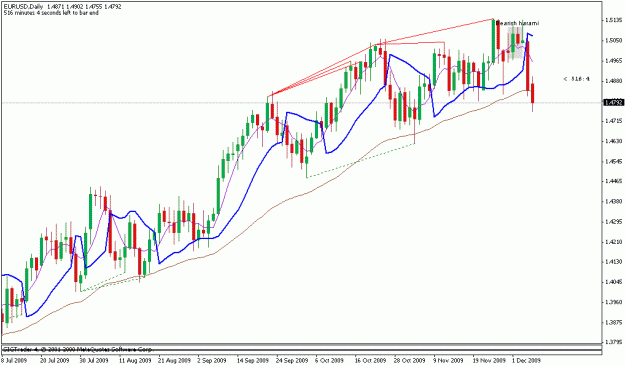Viewport: 625px width, 365px height.
Task: Click the 1.4295 price axis label
Action: (614, 222)
